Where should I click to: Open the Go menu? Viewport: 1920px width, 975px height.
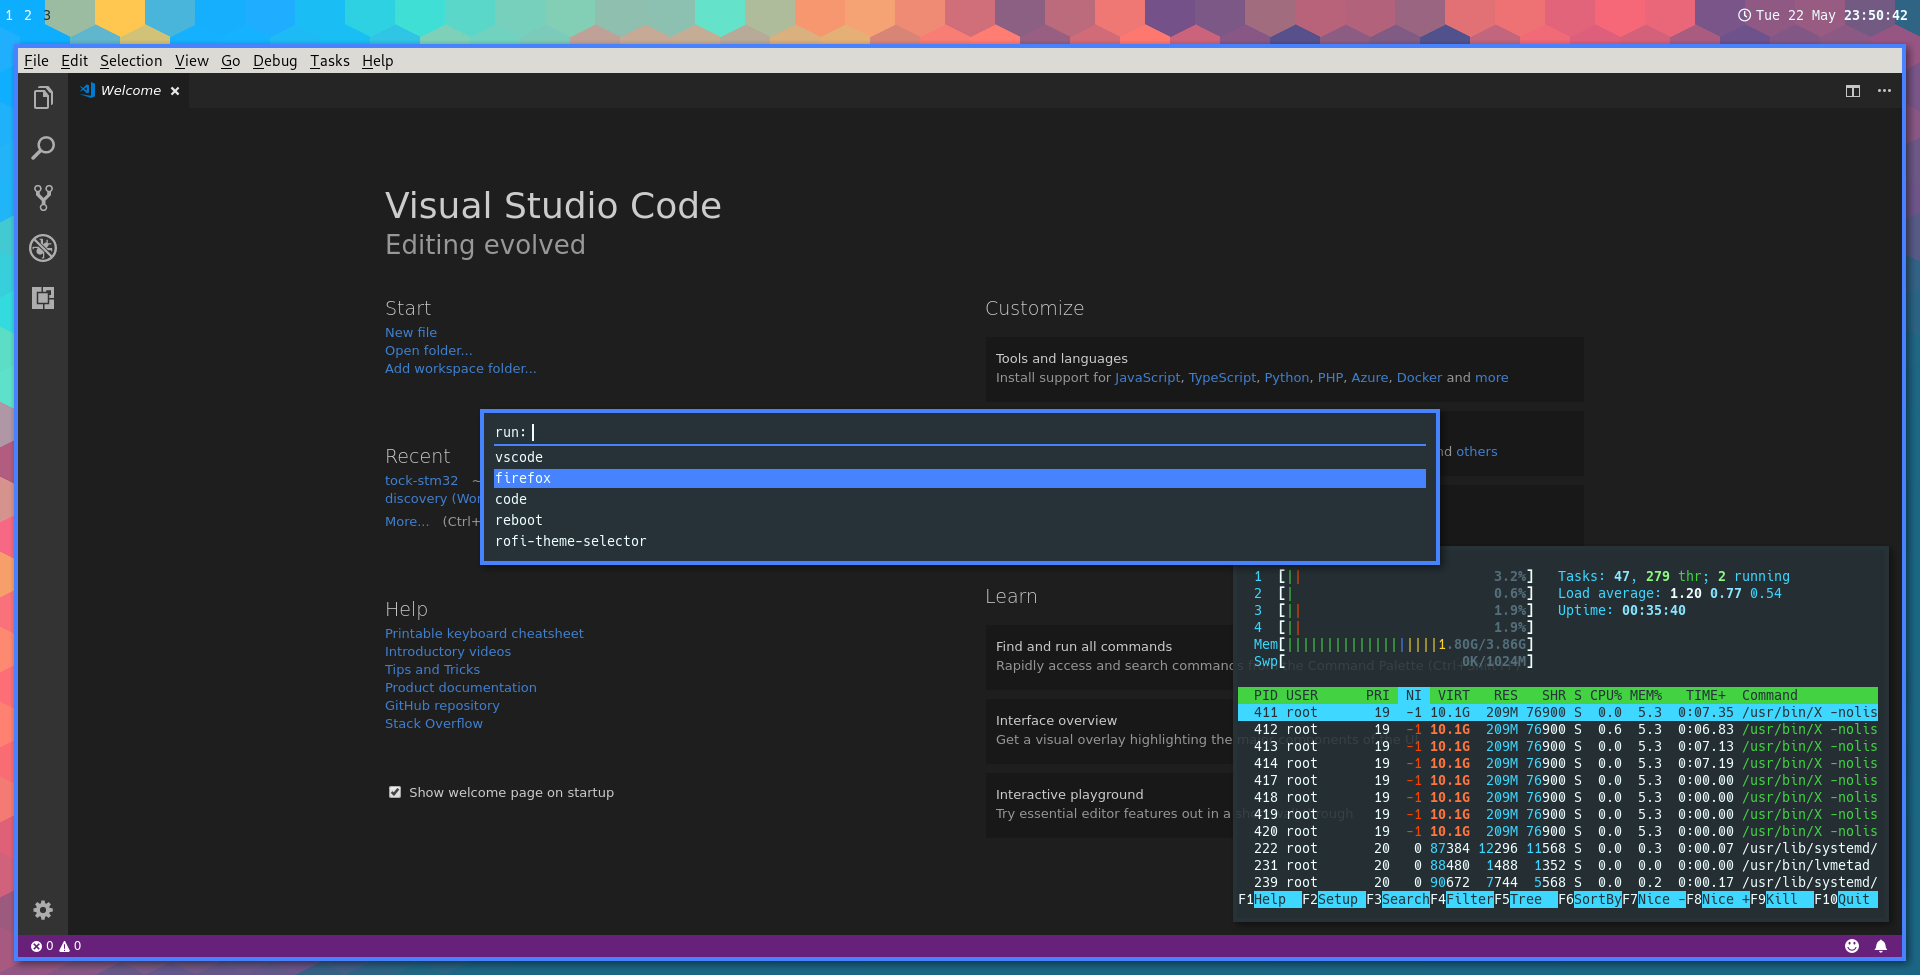[231, 61]
